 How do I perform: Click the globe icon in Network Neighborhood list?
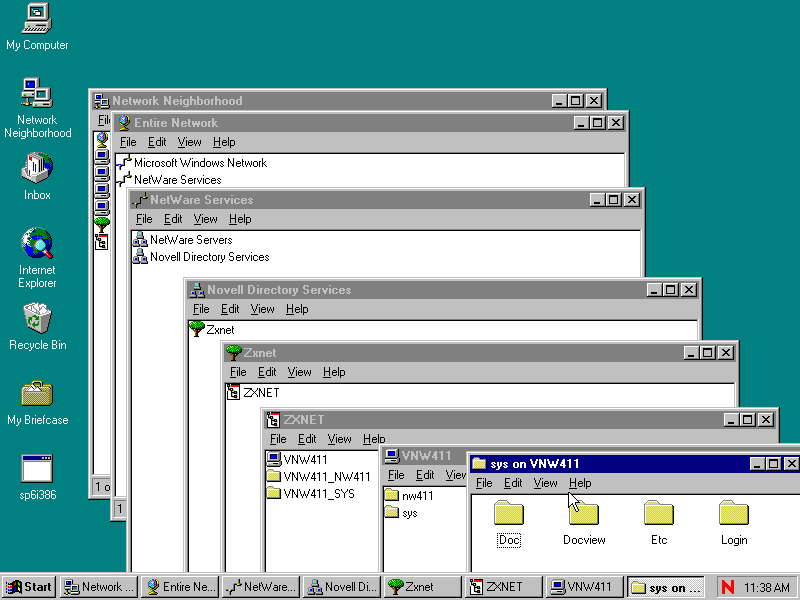coord(102,138)
